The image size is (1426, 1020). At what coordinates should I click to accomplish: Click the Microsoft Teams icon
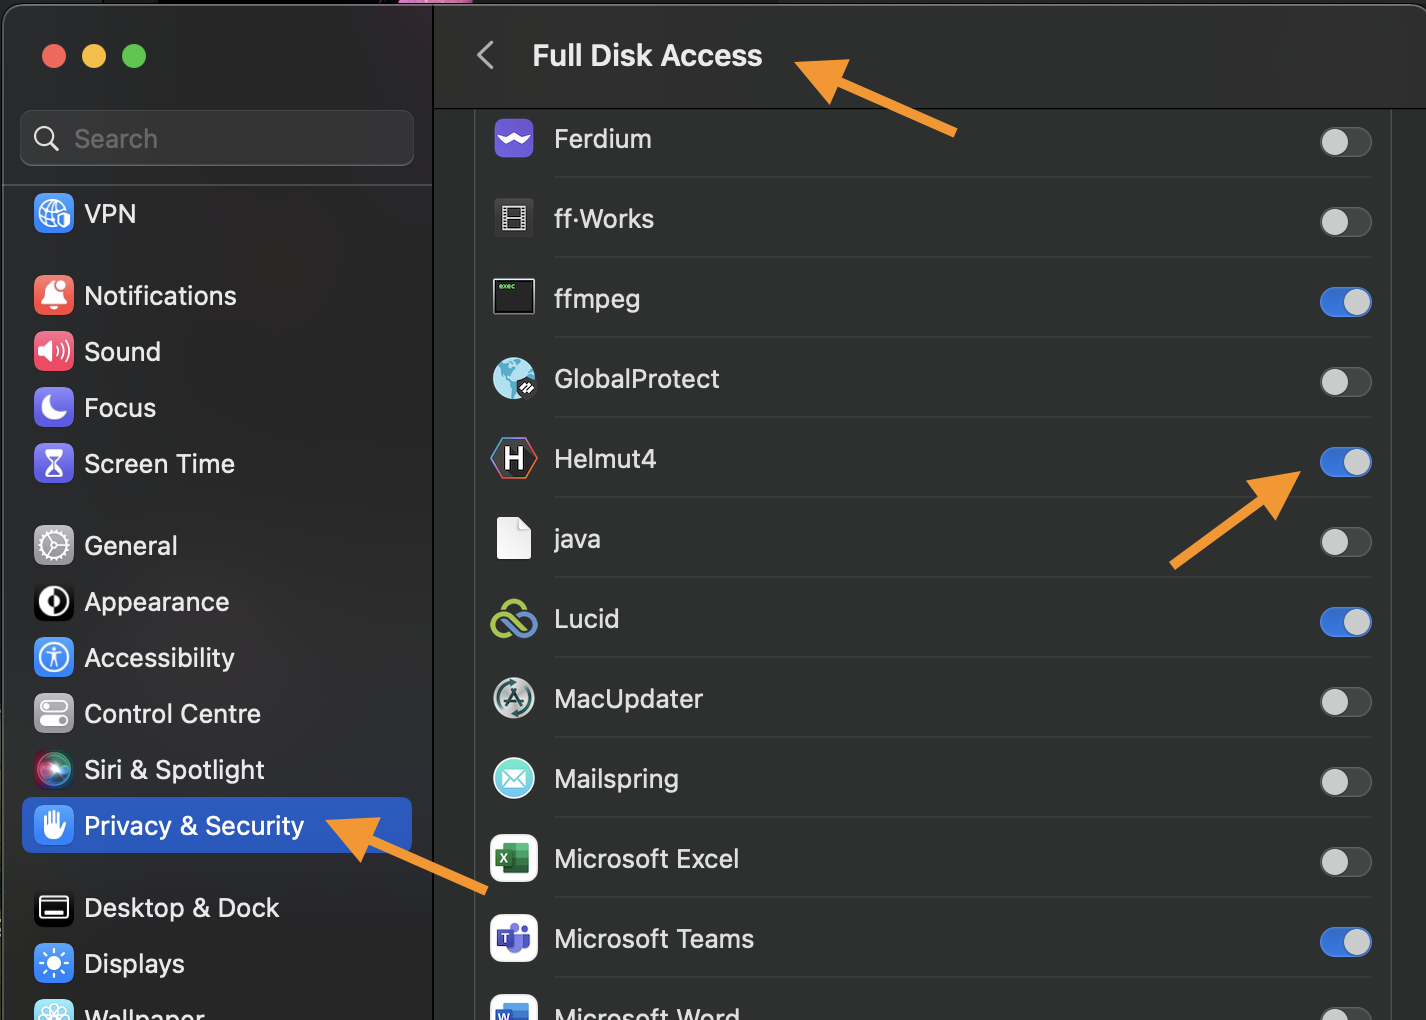514,939
